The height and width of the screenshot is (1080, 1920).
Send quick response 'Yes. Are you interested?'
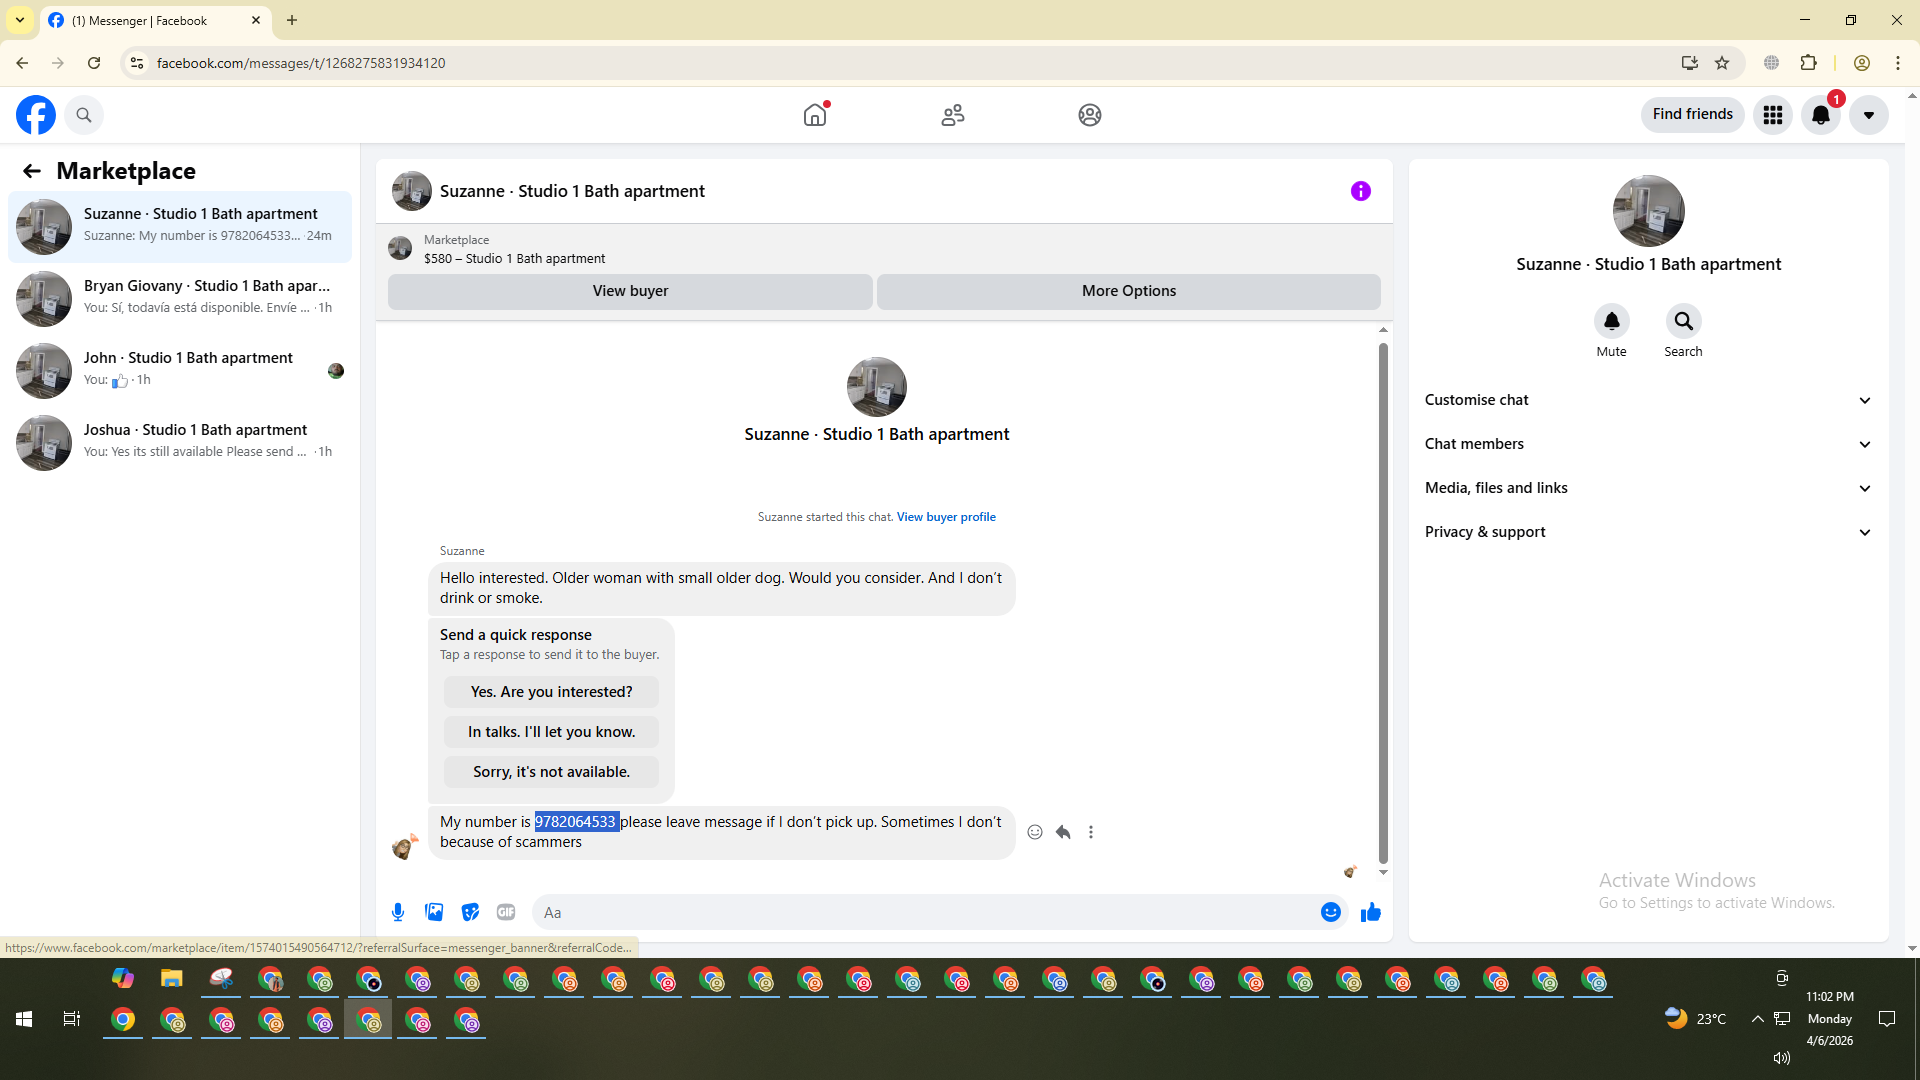[551, 692]
